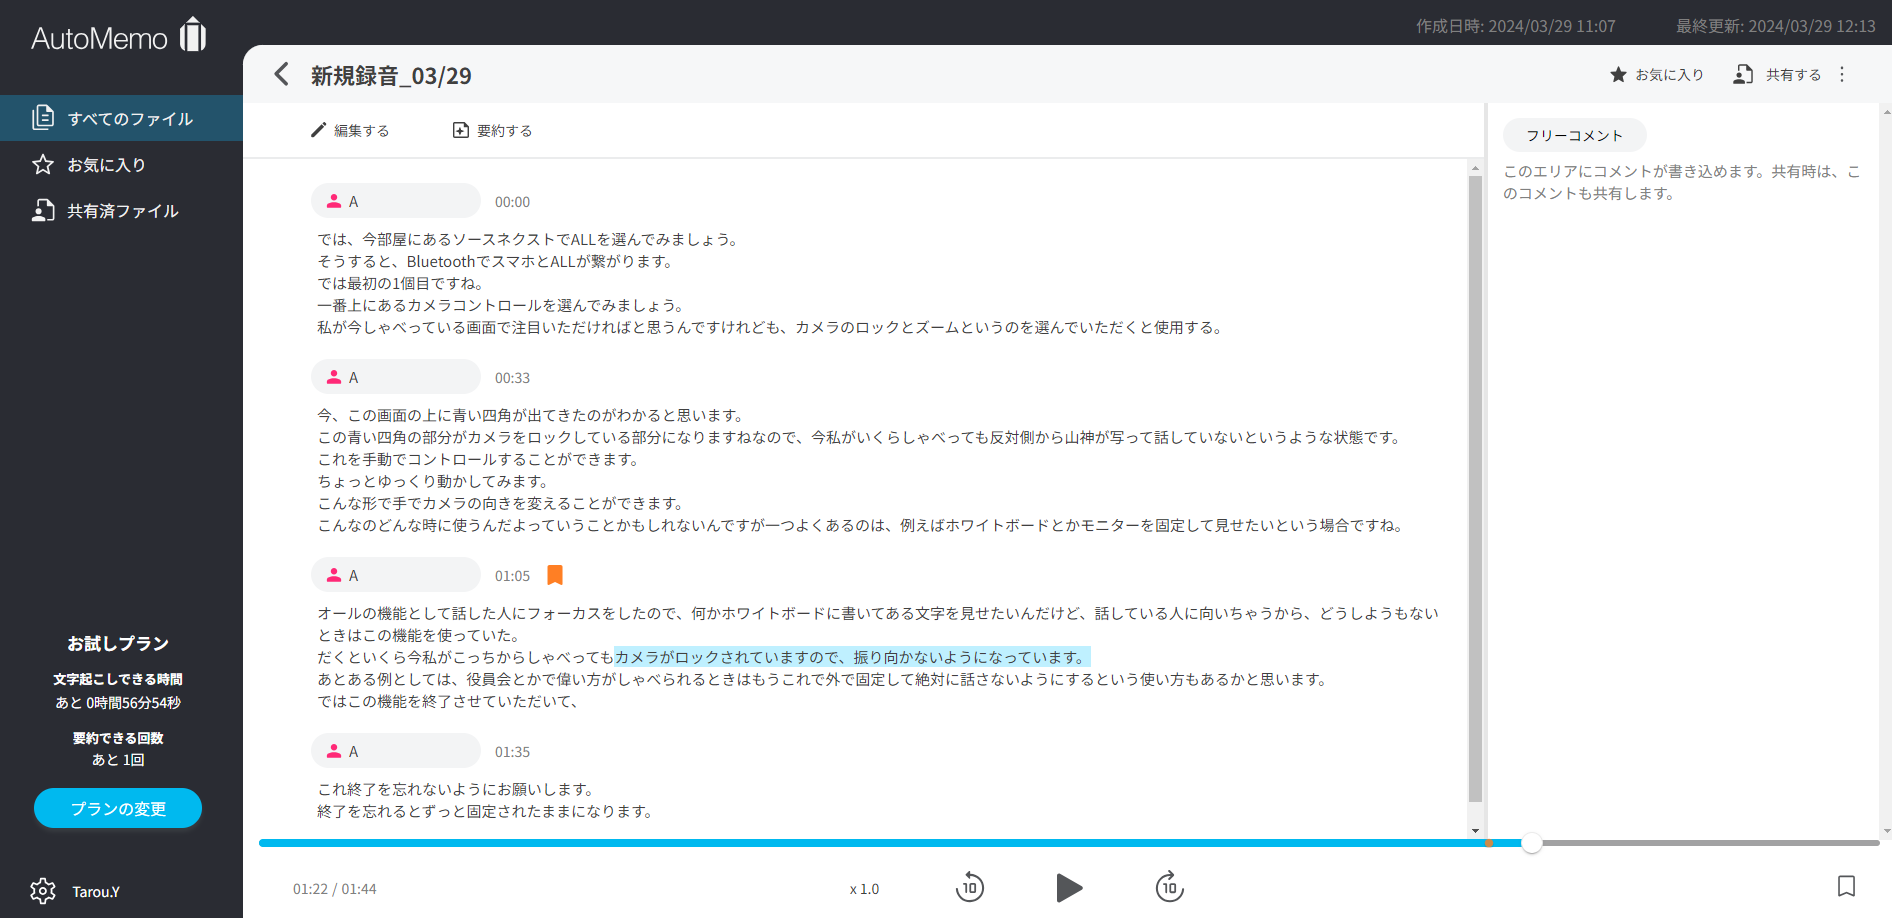
Task: Click 要約する summarize button
Action: click(x=492, y=131)
